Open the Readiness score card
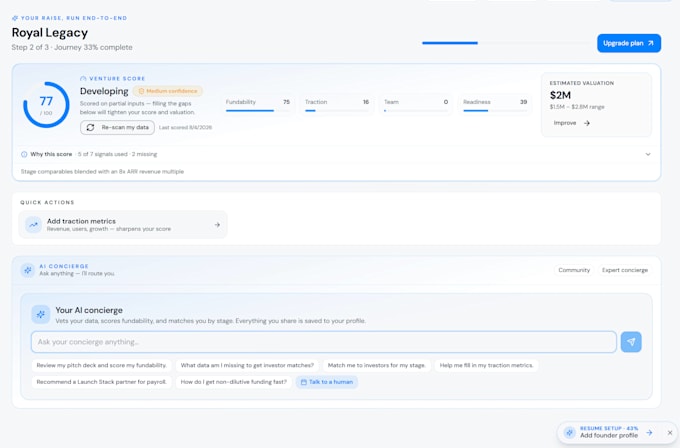Screen dimensions: 680x448 (x=495, y=105)
